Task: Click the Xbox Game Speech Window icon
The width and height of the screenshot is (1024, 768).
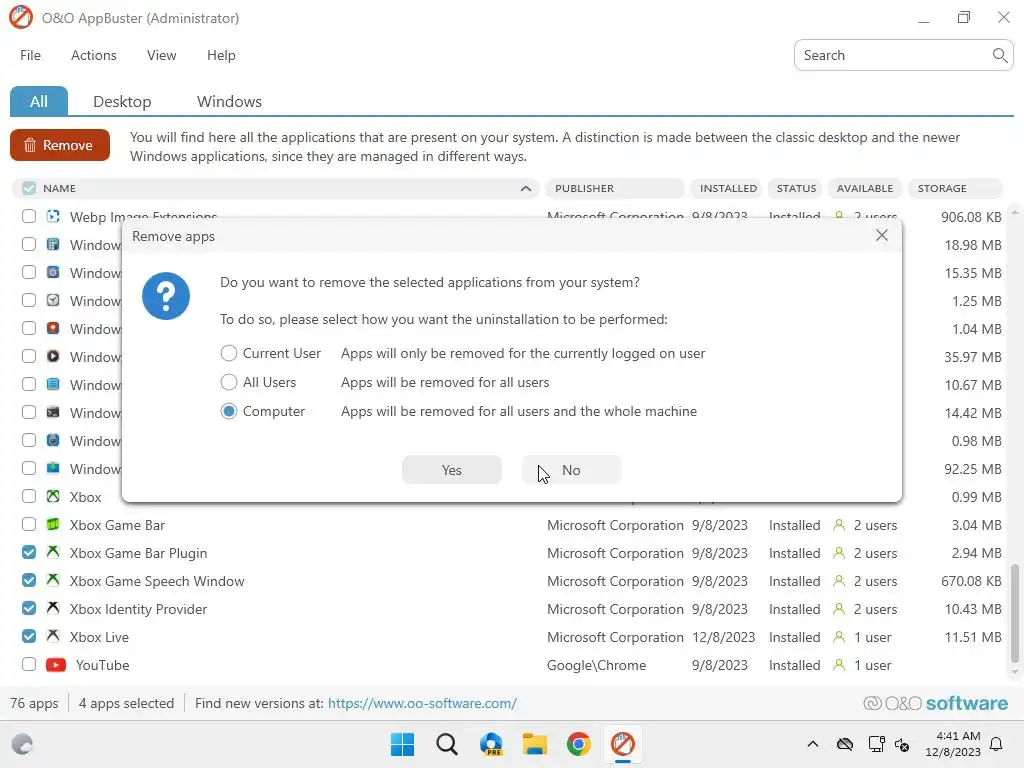Action: (54, 581)
